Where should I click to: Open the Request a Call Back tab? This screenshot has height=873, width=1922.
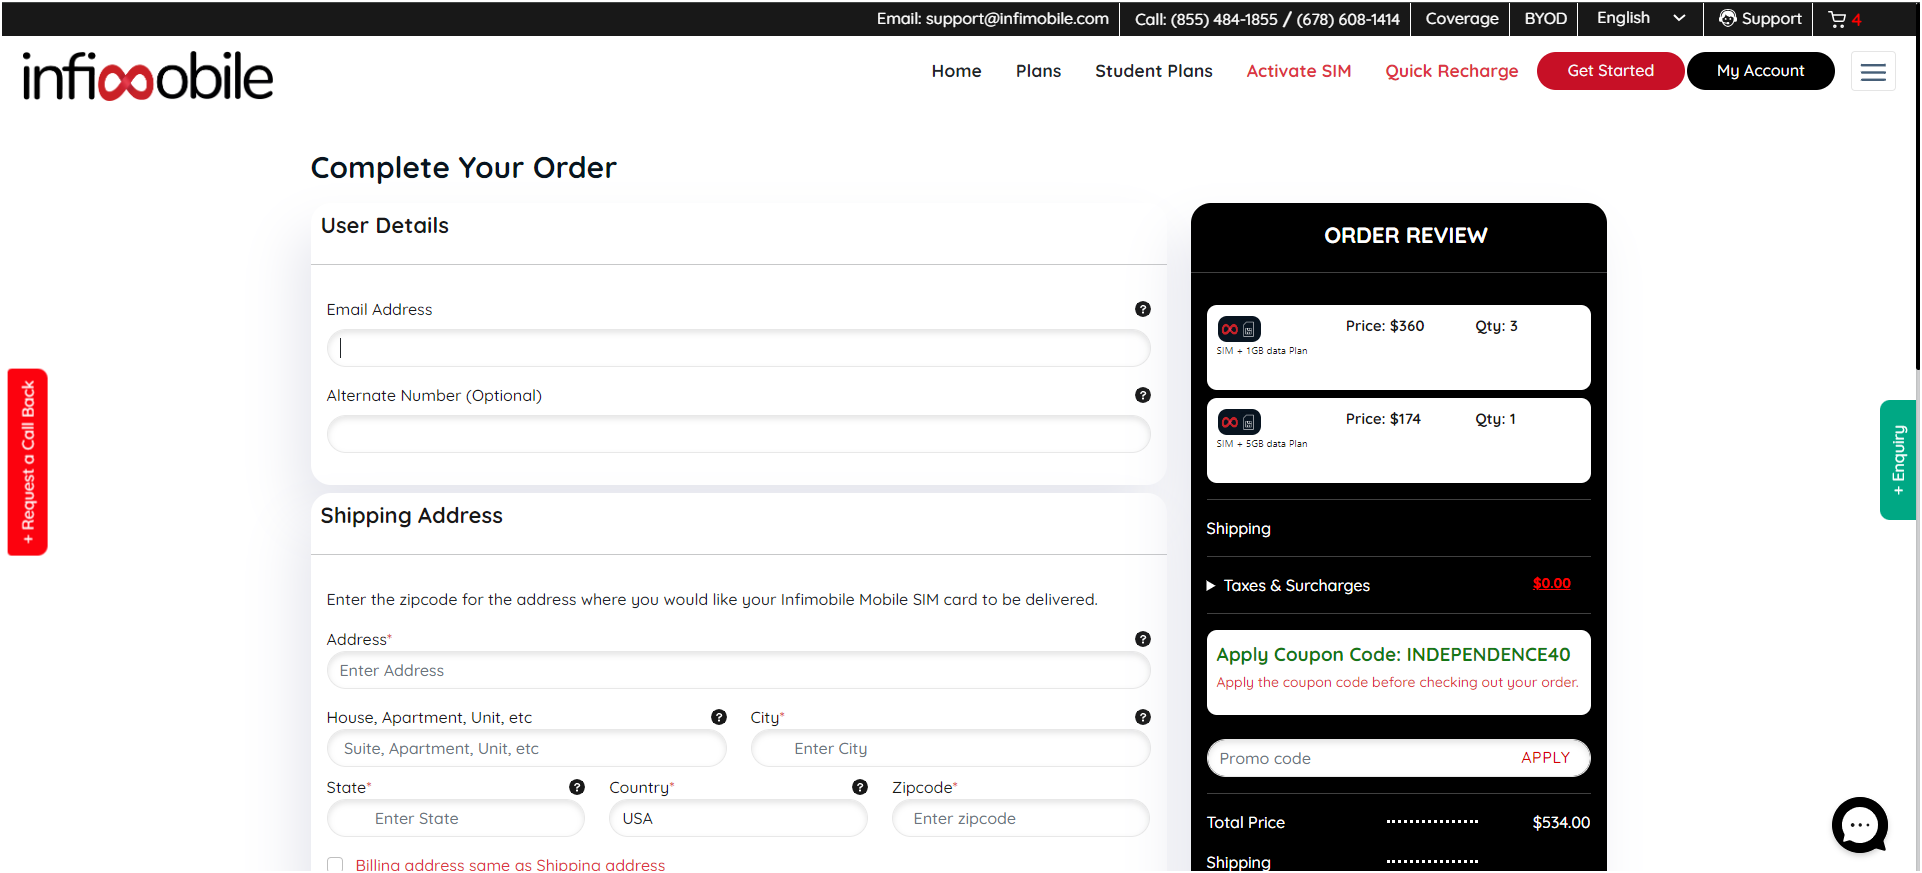point(28,462)
